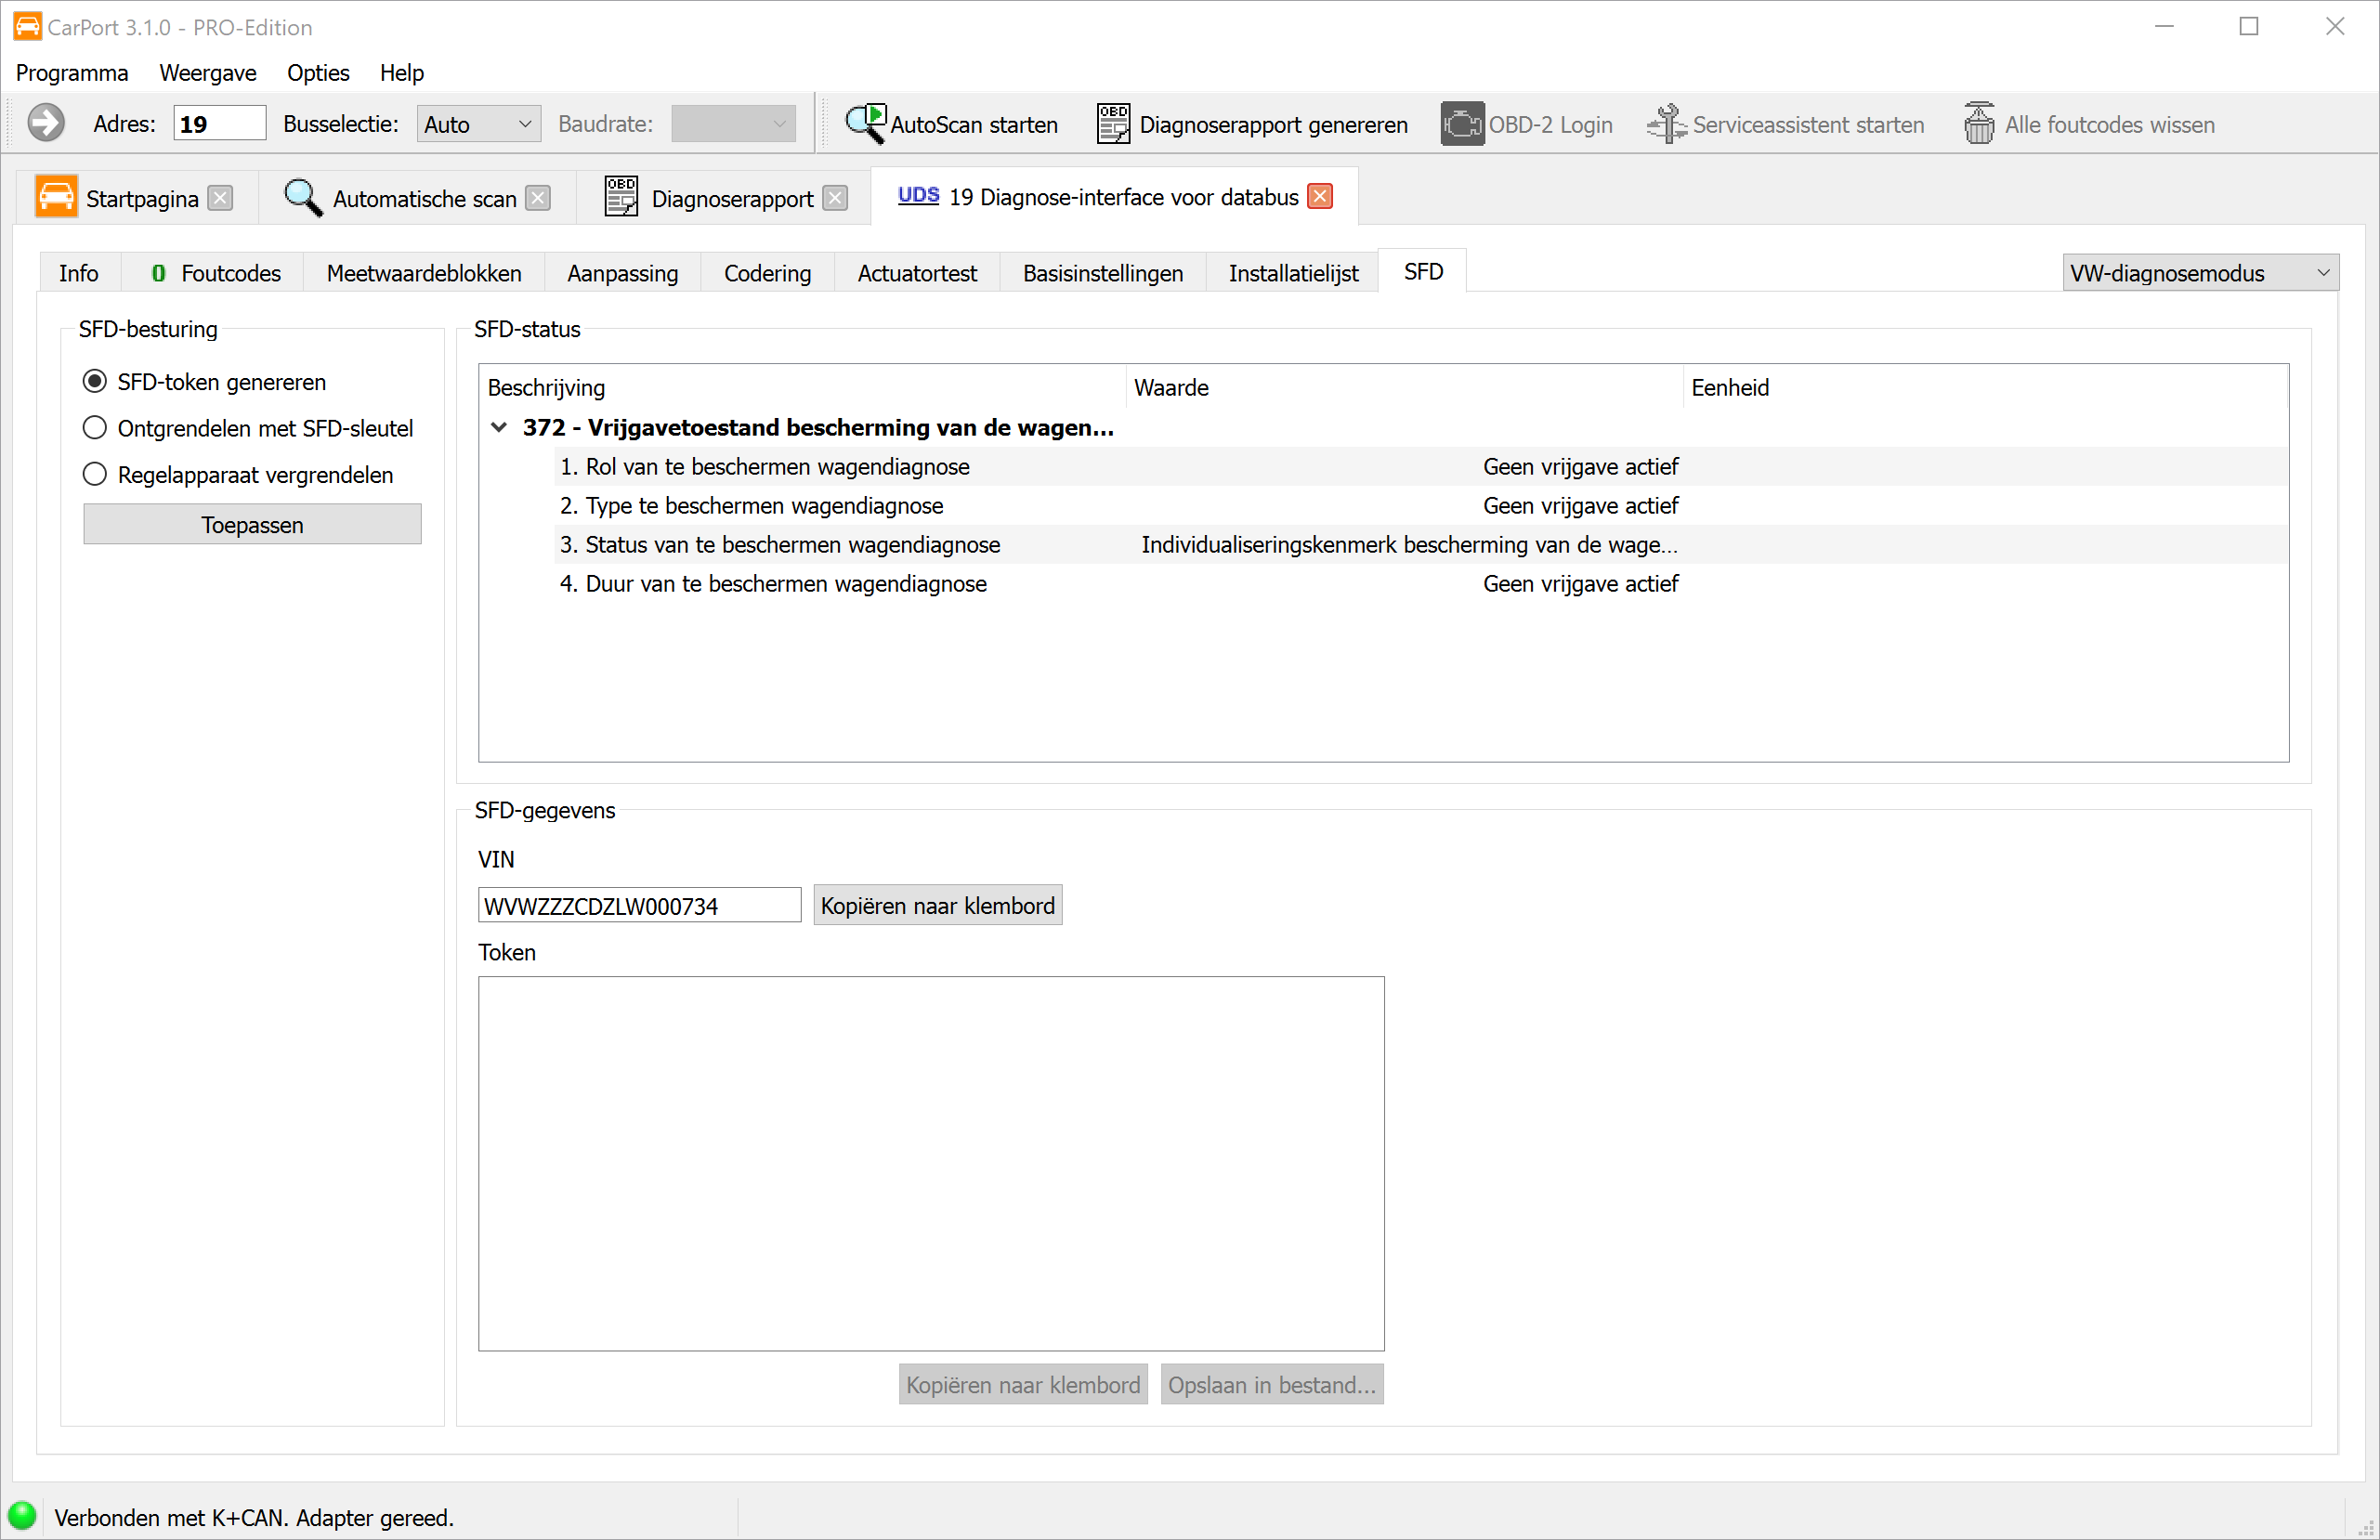Screen dimensions: 2380x1540
Task: Close the Diagnose-interface voor databus tab
Action: 1320,196
